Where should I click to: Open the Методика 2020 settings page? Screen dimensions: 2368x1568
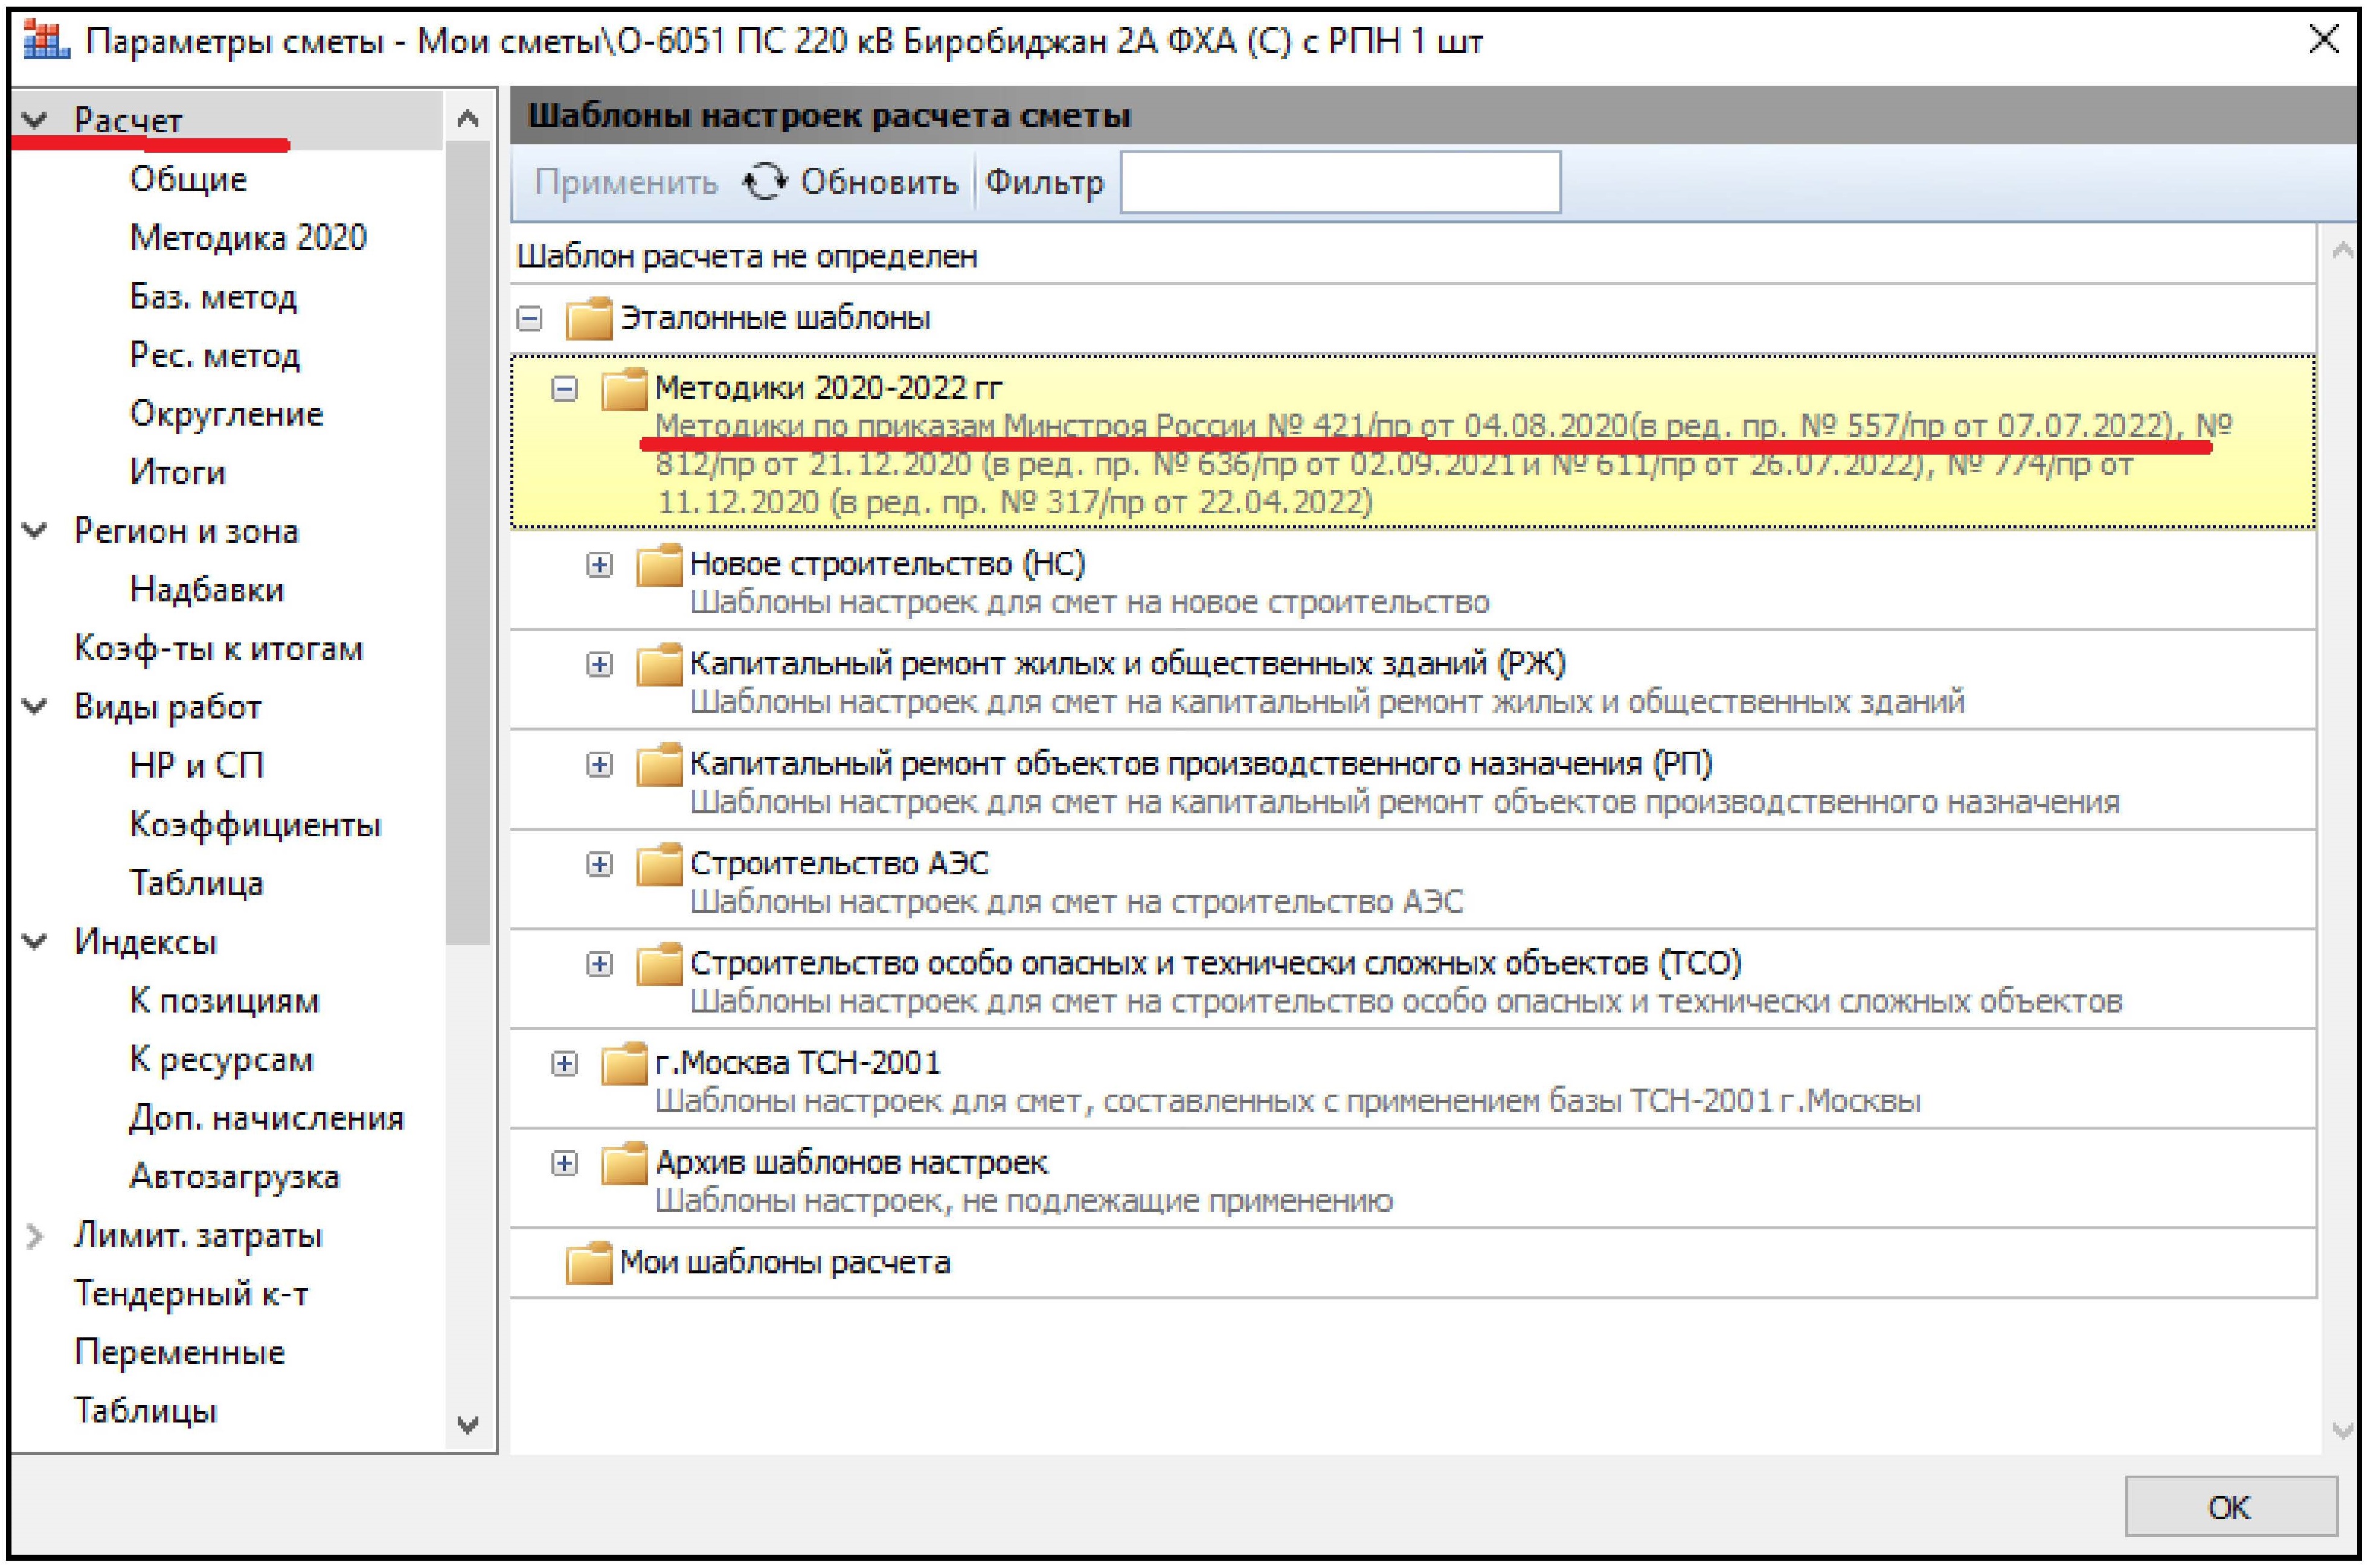[x=248, y=238]
